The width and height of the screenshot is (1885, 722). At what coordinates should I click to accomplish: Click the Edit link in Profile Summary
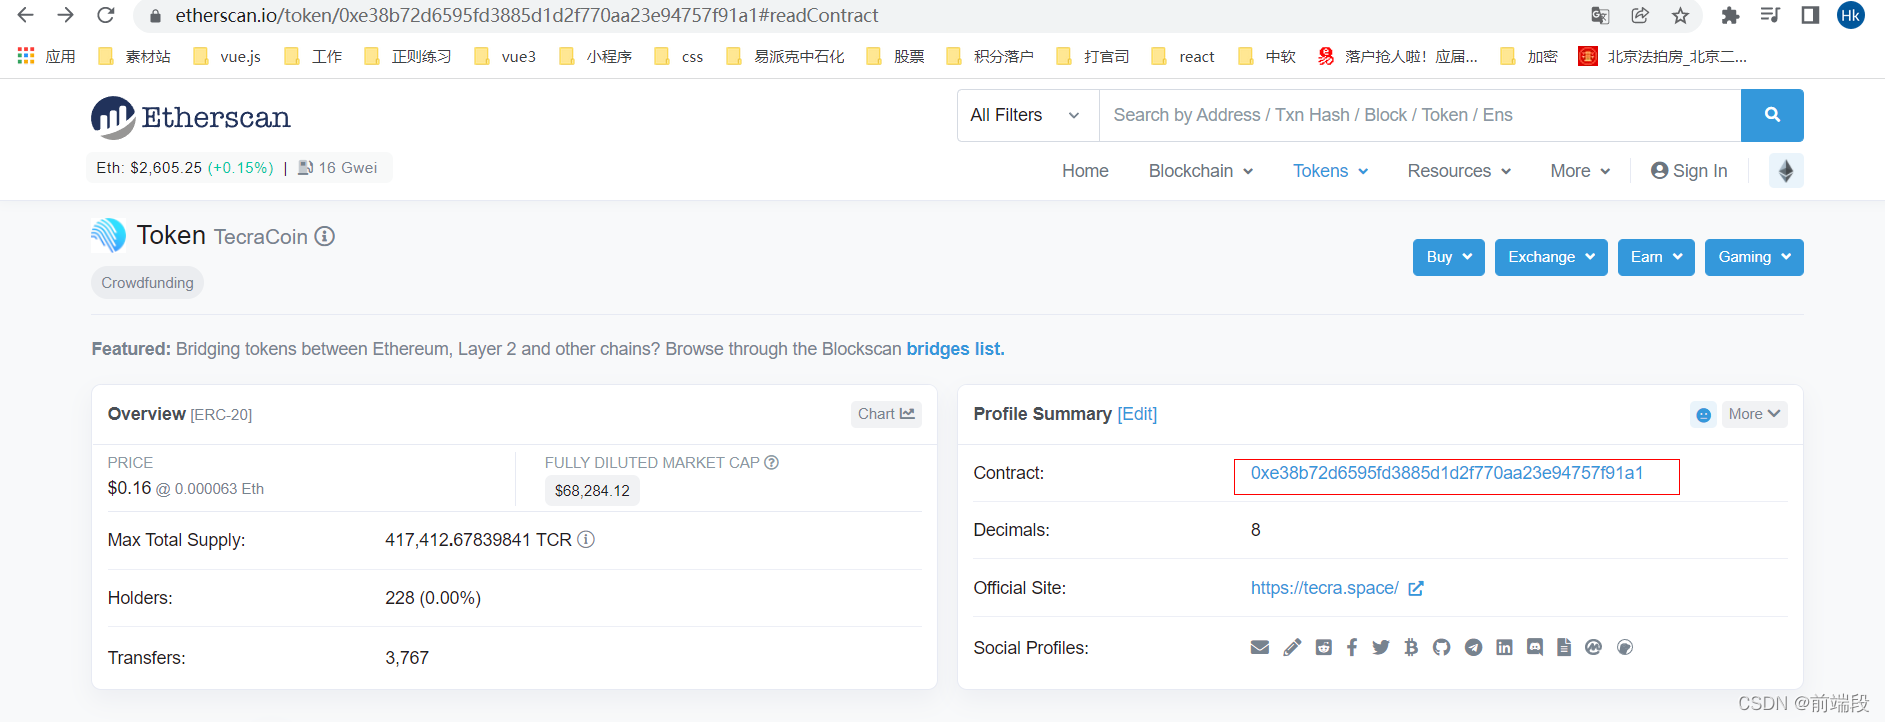(x=1137, y=414)
